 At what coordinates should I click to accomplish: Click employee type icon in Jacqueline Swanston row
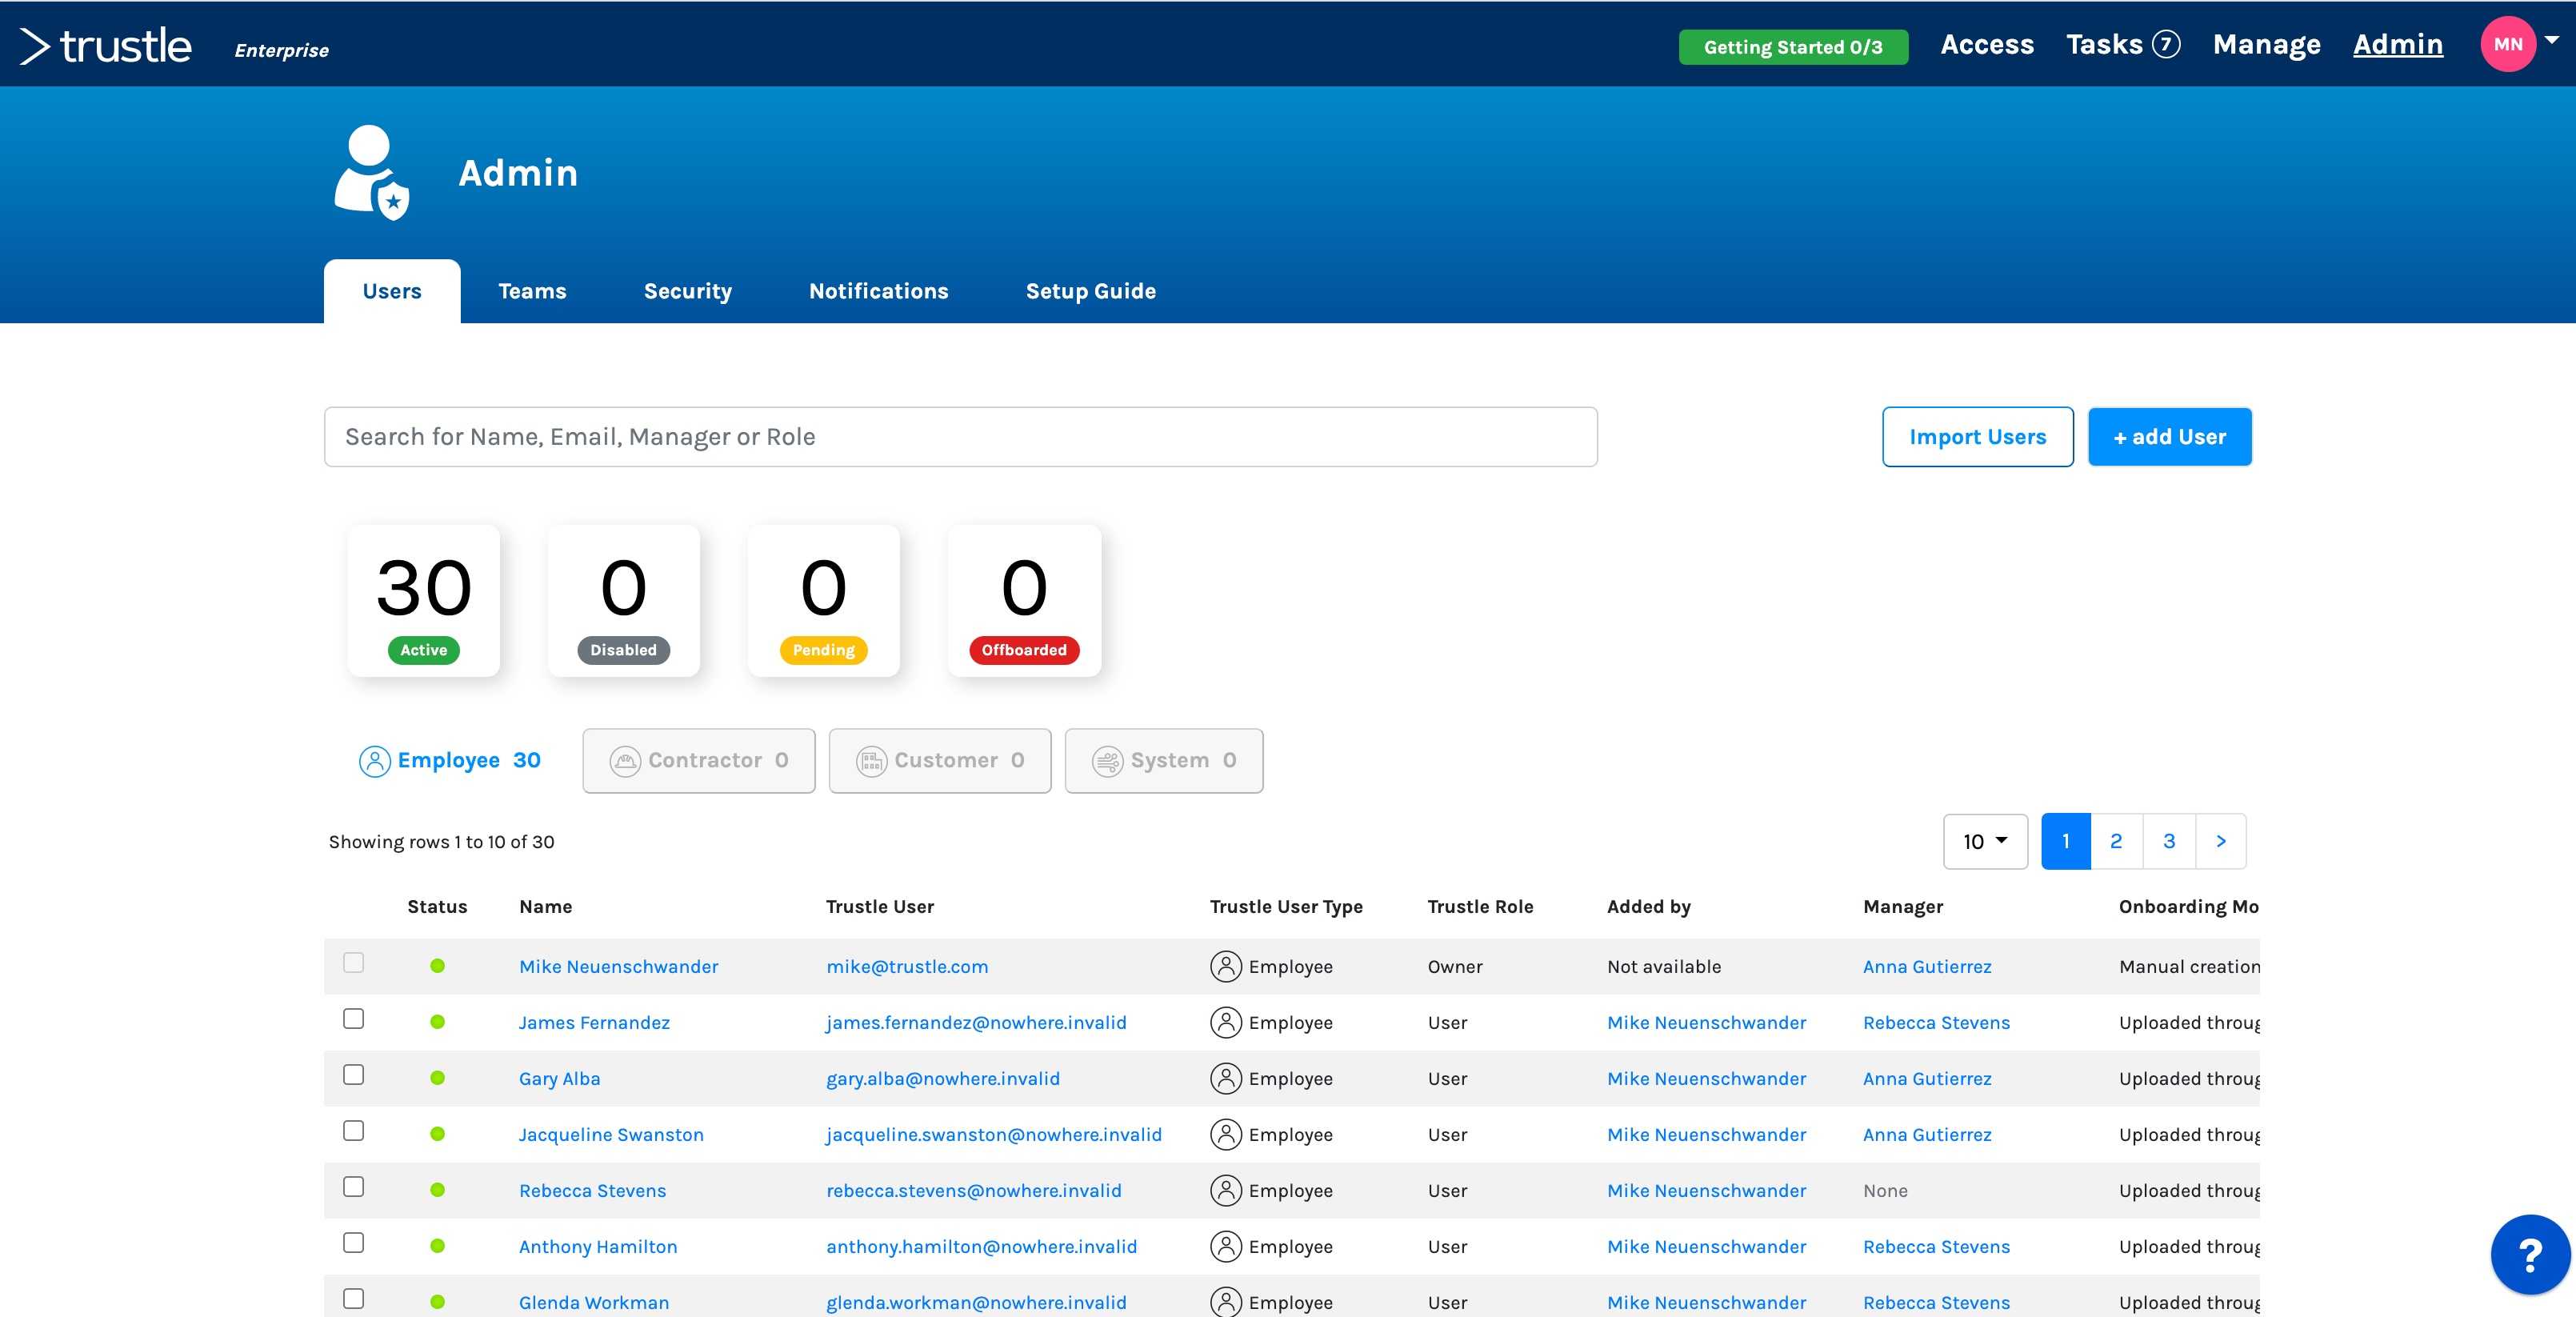coord(1226,1134)
